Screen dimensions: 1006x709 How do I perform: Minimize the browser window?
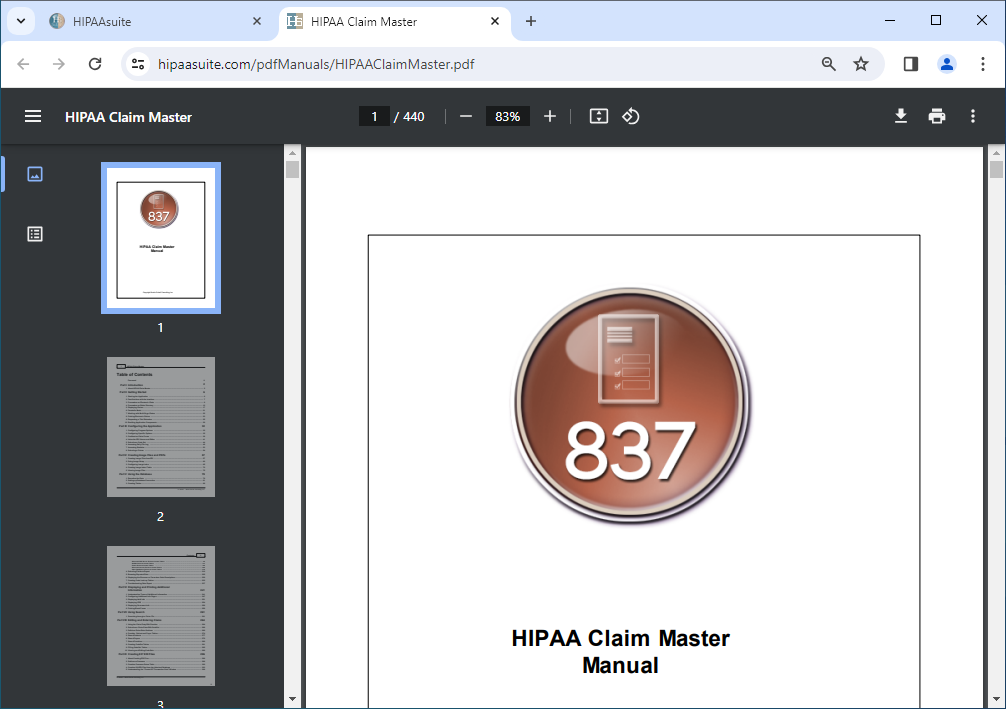pyautogui.click(x=890, y=21)
